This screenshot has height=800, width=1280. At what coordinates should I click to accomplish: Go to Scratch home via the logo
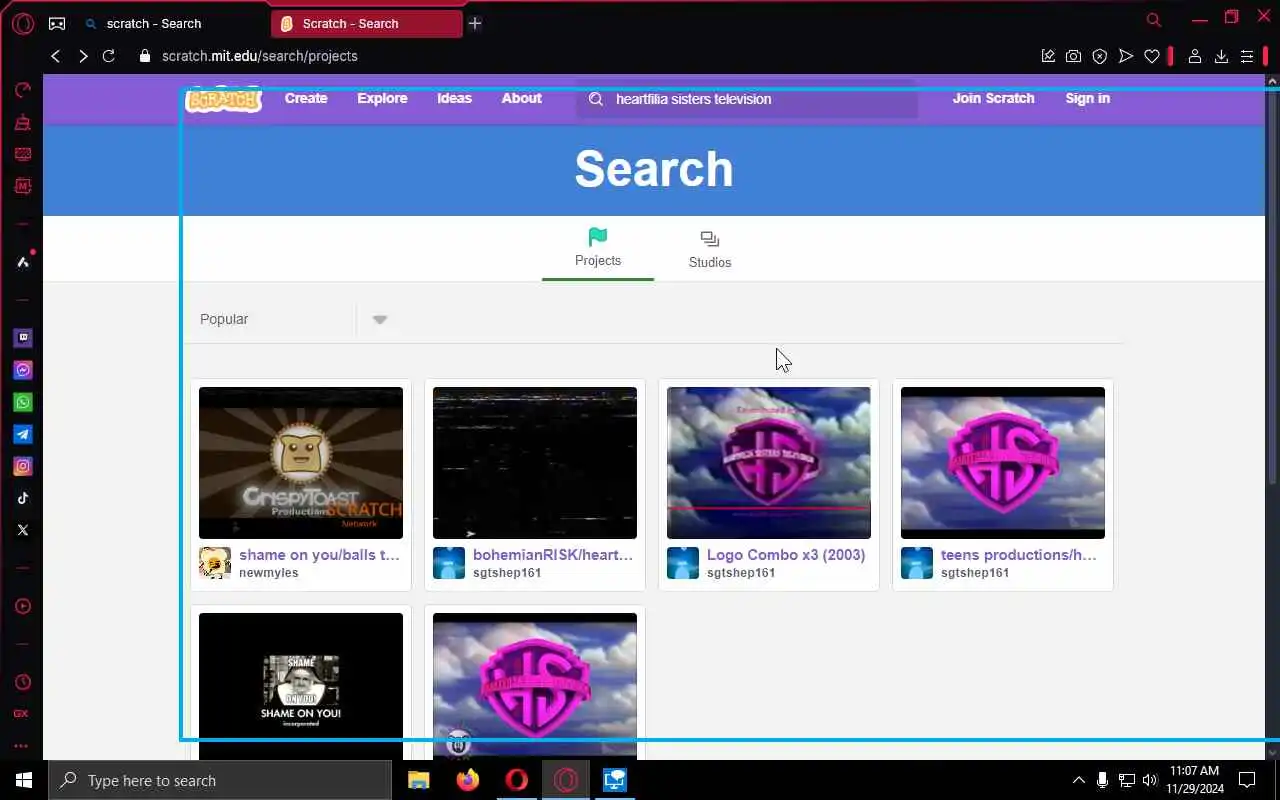point(223,99)
